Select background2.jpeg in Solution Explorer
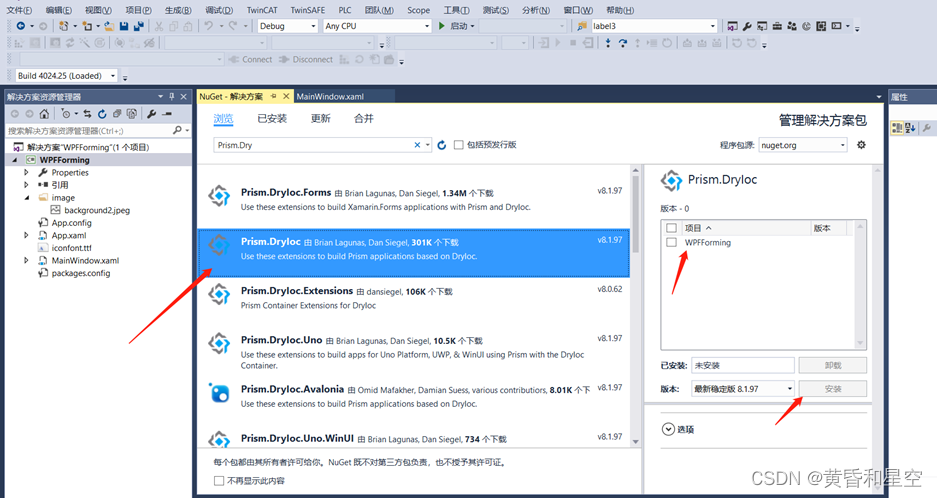 coord(90,210)
